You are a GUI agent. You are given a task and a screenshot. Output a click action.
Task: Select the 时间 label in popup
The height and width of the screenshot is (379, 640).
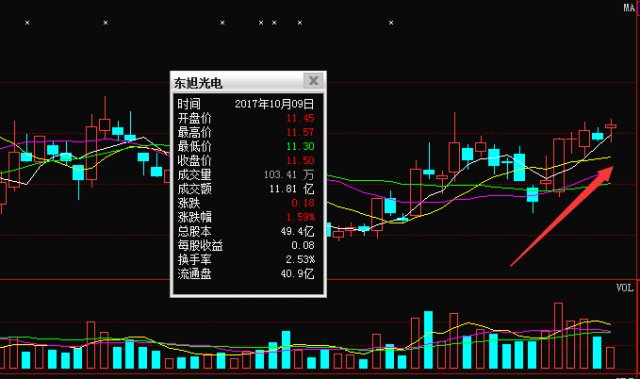click(189, 104)
